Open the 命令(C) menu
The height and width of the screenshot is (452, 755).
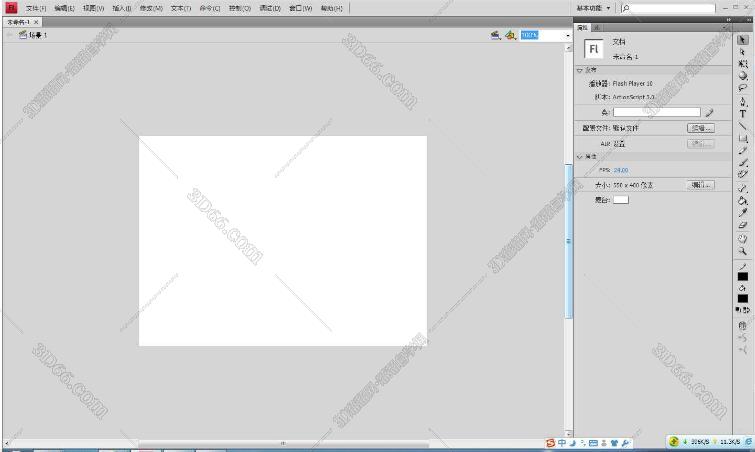[x=210, y=8]
